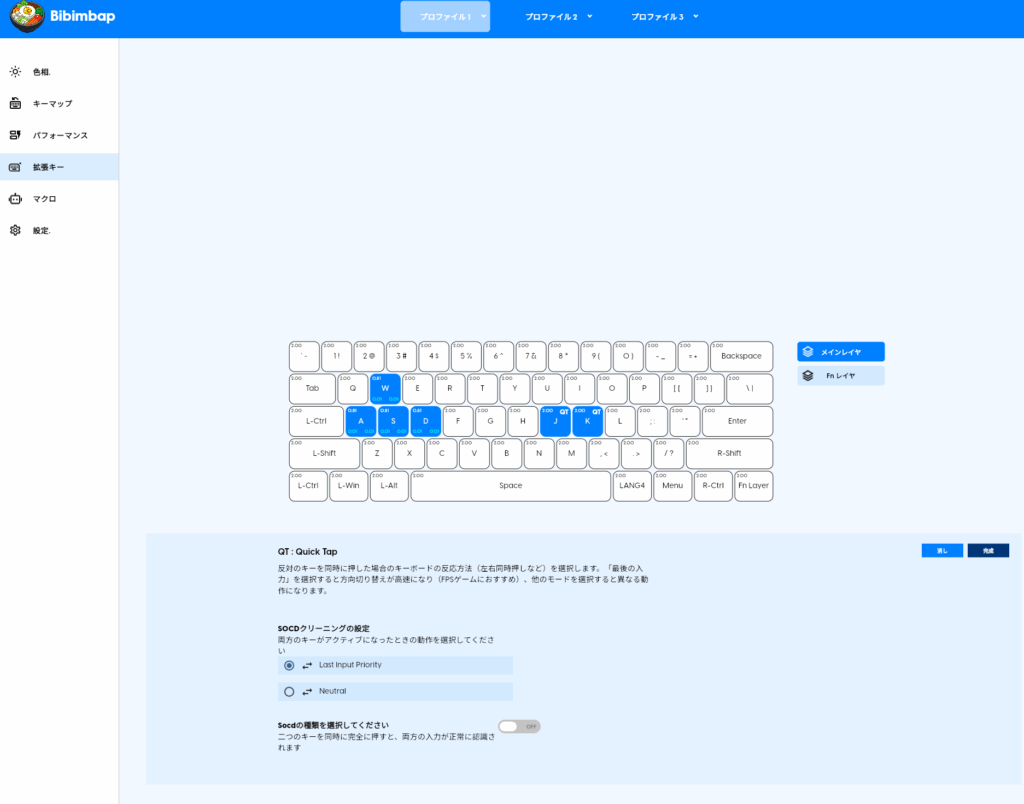Image resolution: width=1024 pixels, height=804 pixels.
Task: Open the キーマップ keymap icon
Action: (15, 103)
